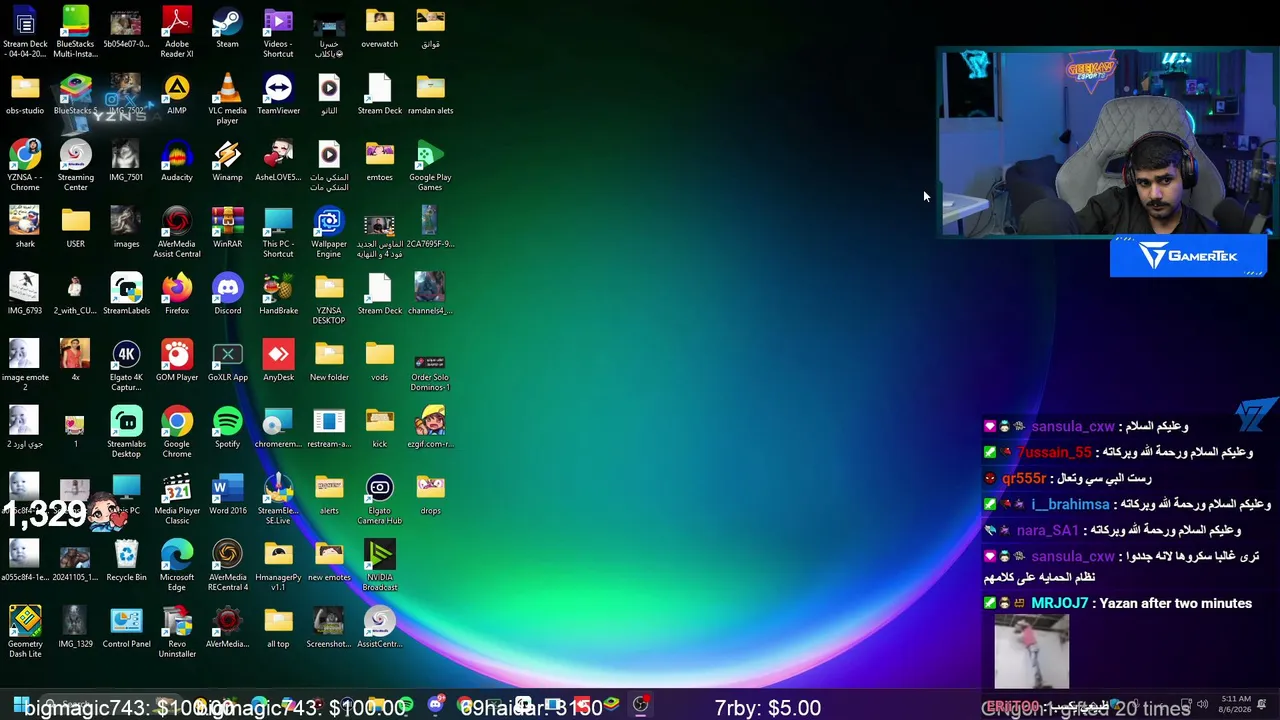
Task: Select the Elgato Camera Hub icon
Action: [380, 499]
